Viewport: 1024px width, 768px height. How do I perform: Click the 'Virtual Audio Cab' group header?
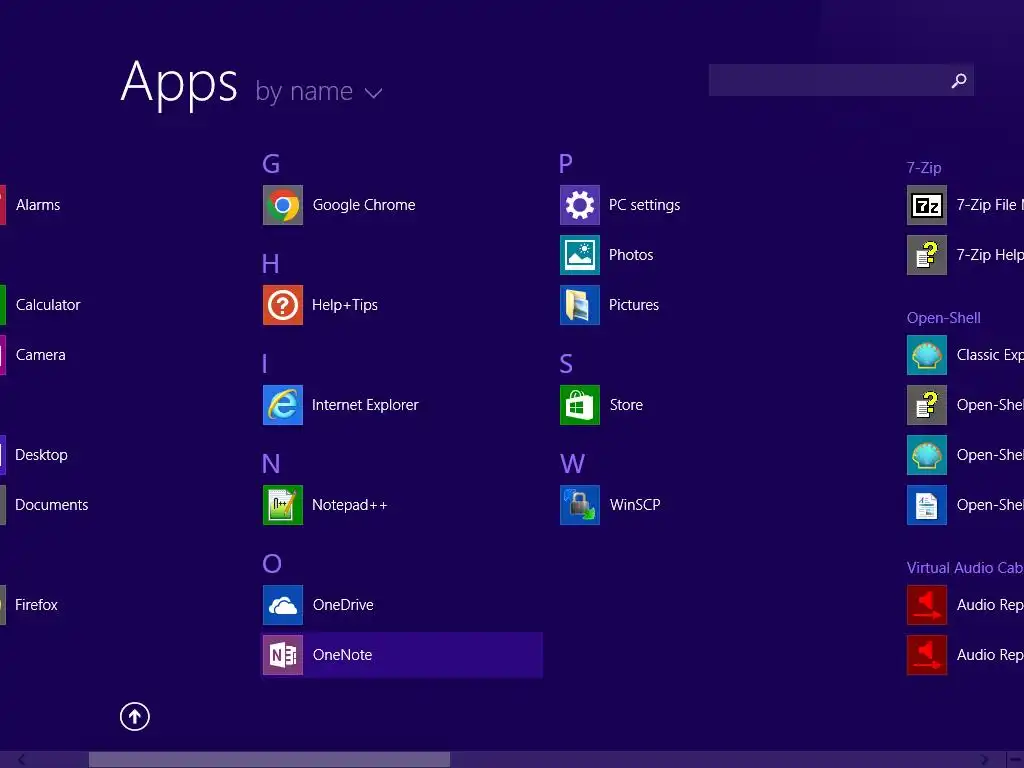pos(965,568)
